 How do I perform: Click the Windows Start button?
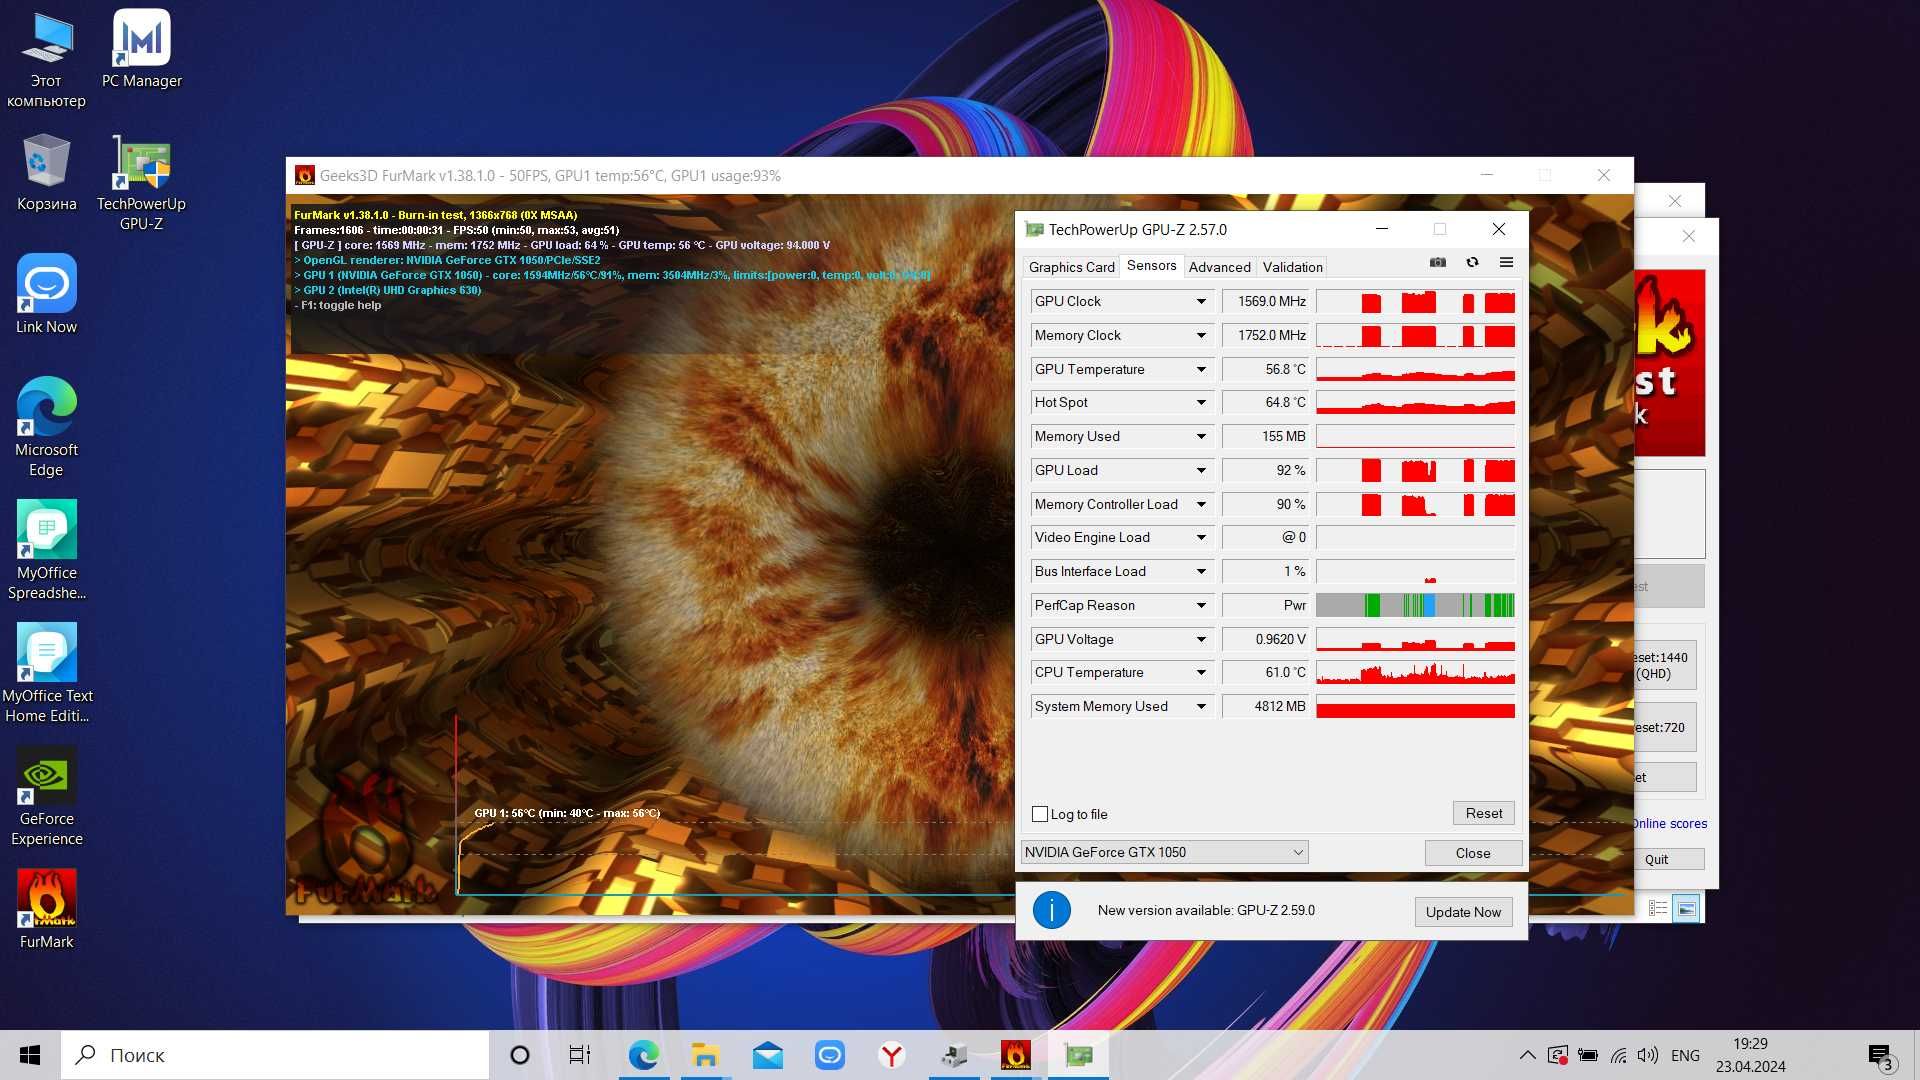pos(30,1055)
